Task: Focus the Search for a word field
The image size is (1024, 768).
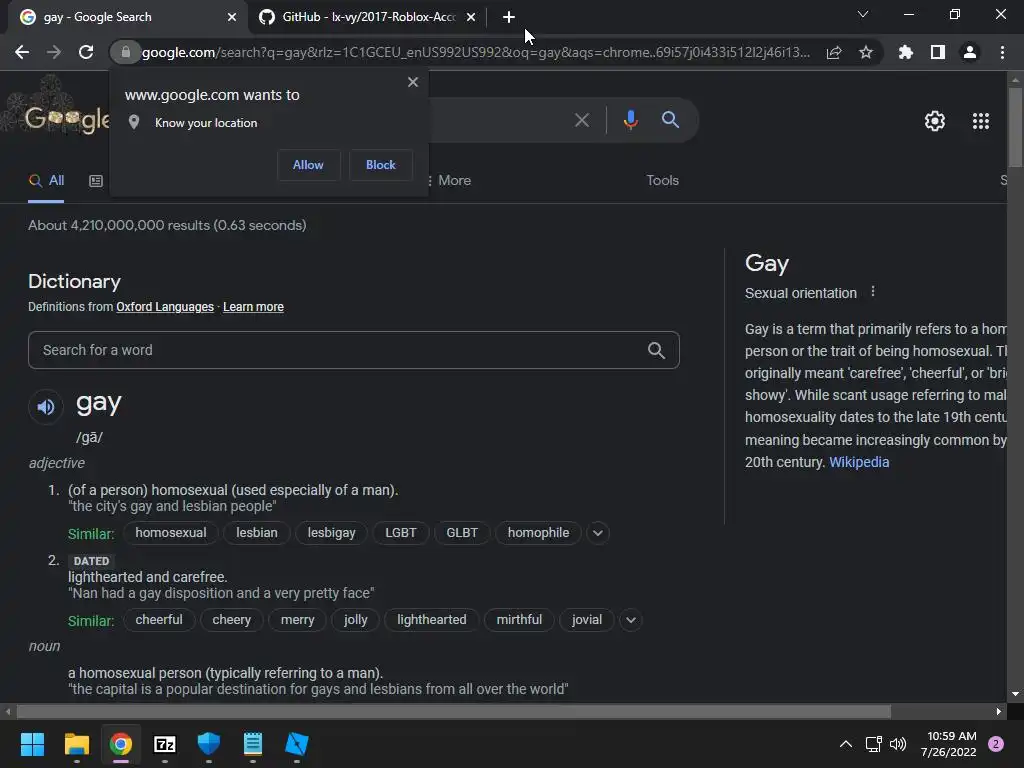Action: click(x=353, y=351)
